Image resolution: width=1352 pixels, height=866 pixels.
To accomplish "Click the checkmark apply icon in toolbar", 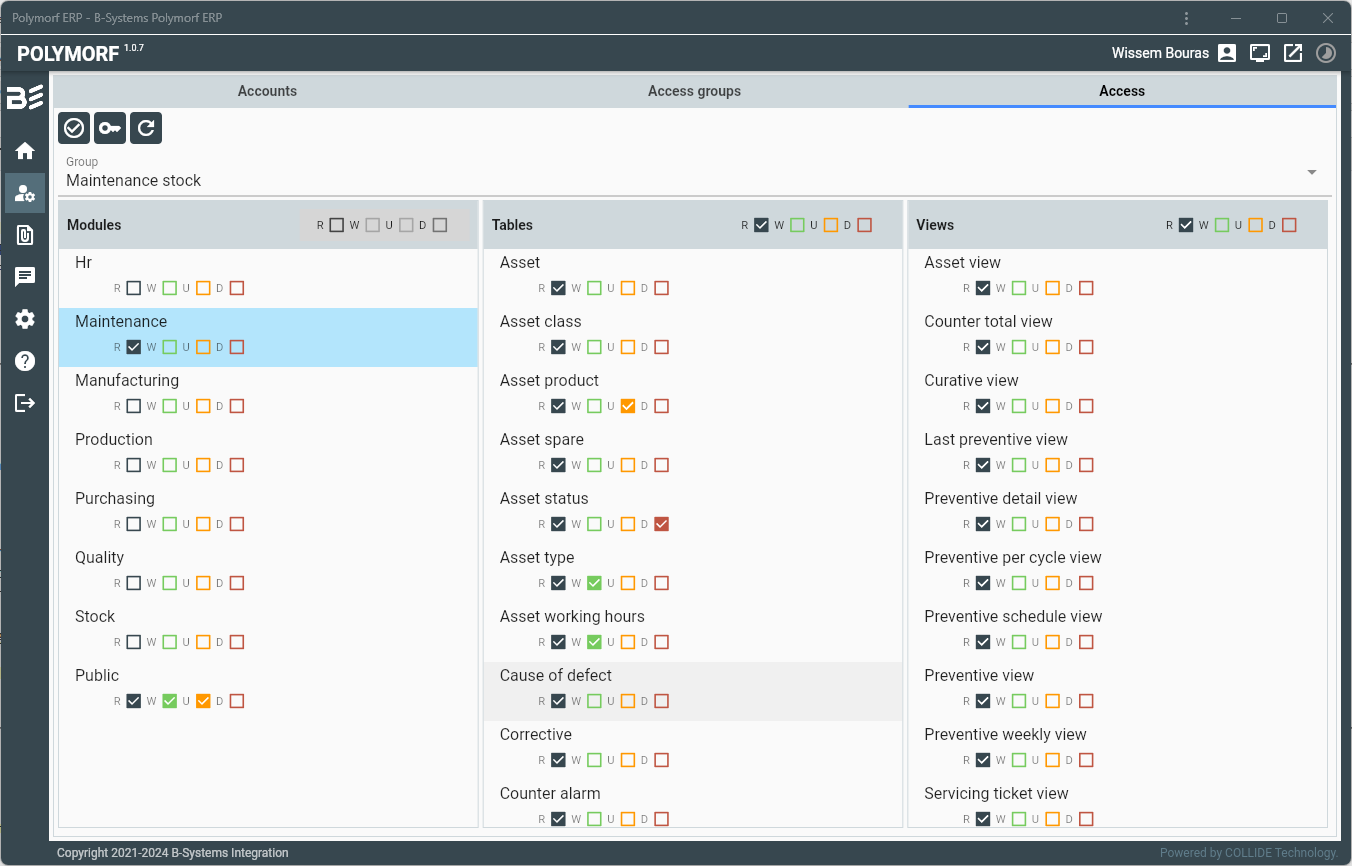I will click(x=74, y=128).
